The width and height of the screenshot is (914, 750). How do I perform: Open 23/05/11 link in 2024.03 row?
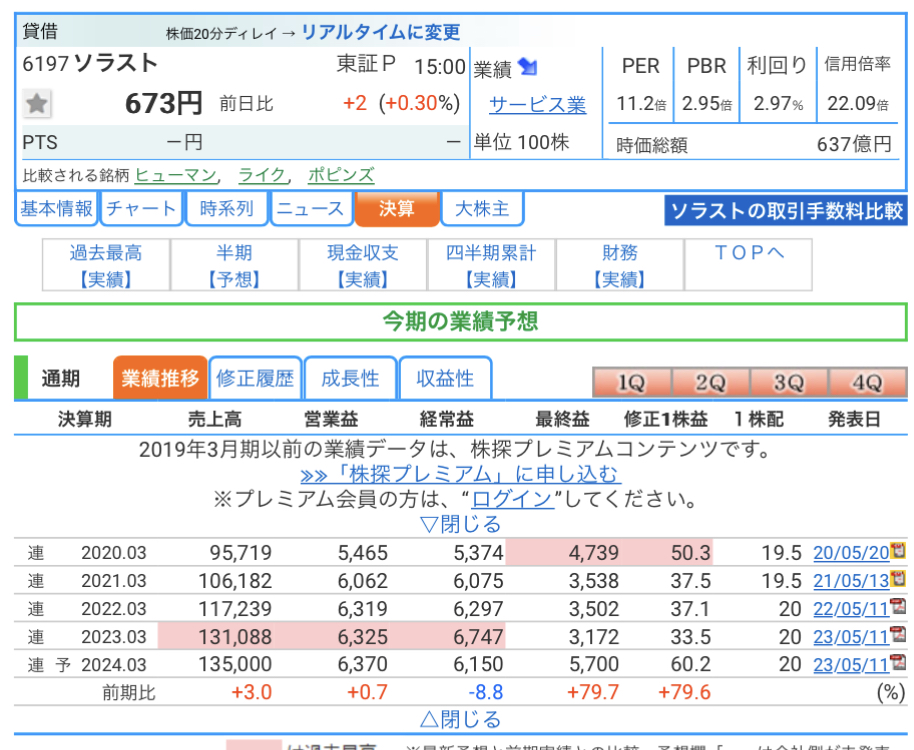[x=851, y=664]
